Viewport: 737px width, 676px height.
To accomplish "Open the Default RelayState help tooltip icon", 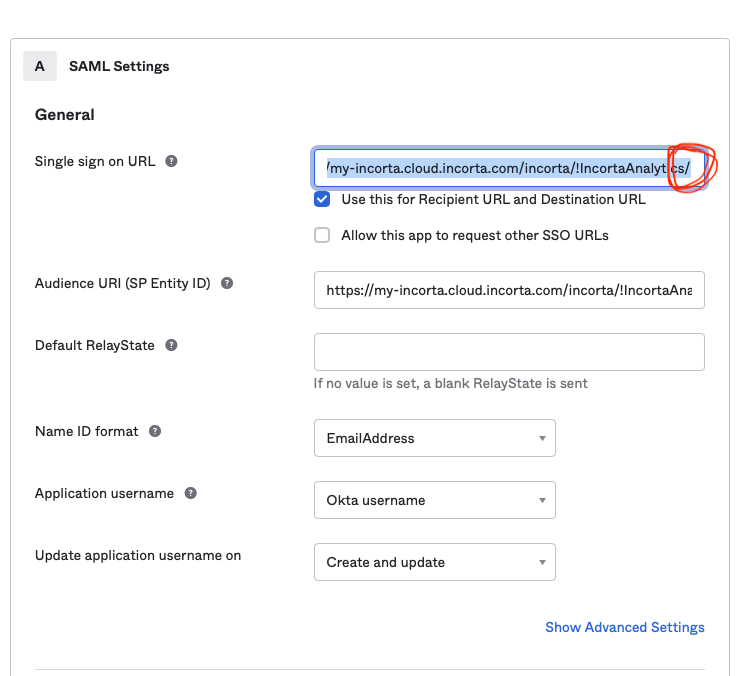I will pyautogui.click(x=171, y=345).
